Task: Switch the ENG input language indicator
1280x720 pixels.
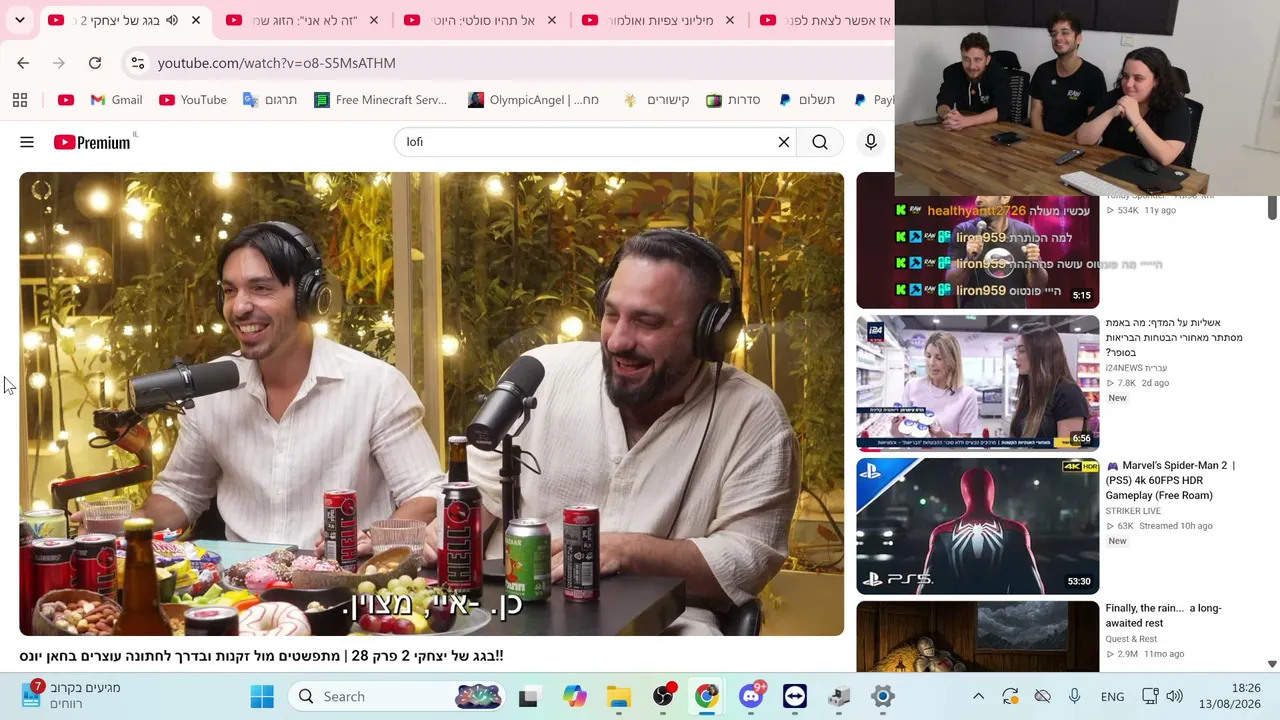Action: [1112, 697]
